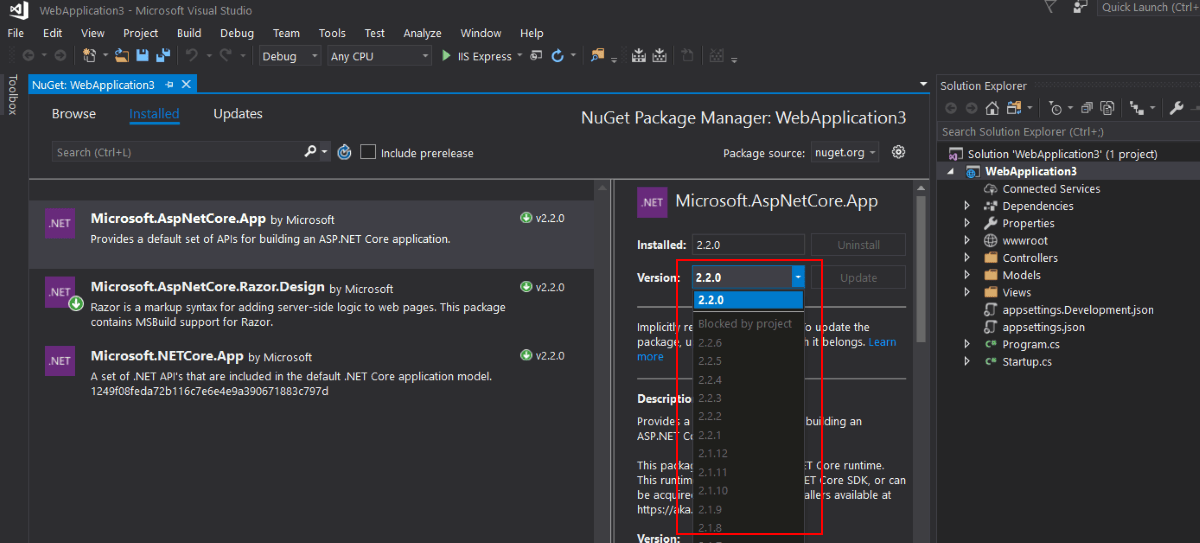This screenshot has height=543, width=1200.
Task: Expand the Models folder
Action: 967,275
